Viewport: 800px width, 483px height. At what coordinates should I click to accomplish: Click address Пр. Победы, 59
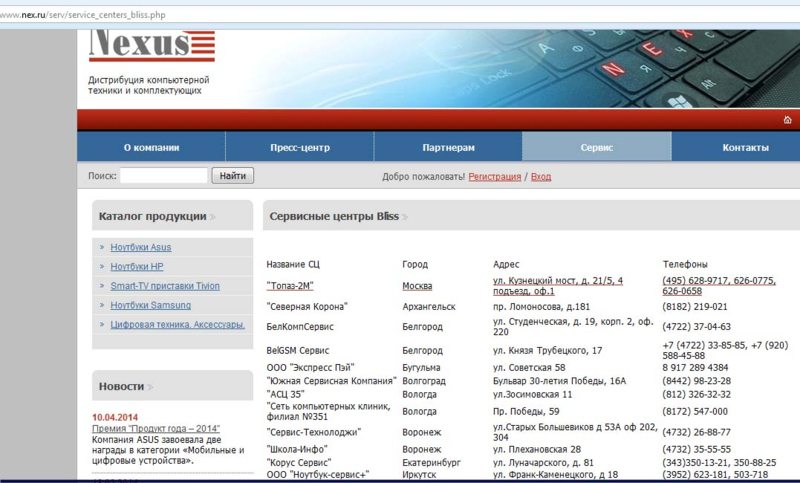tap(526, 411)
